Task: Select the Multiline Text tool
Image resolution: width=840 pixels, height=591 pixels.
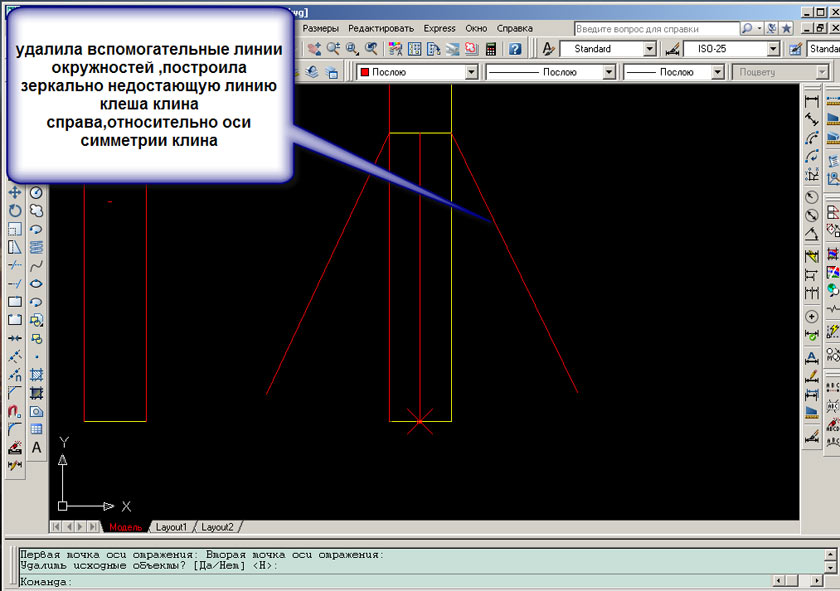Action: [36, 447]
